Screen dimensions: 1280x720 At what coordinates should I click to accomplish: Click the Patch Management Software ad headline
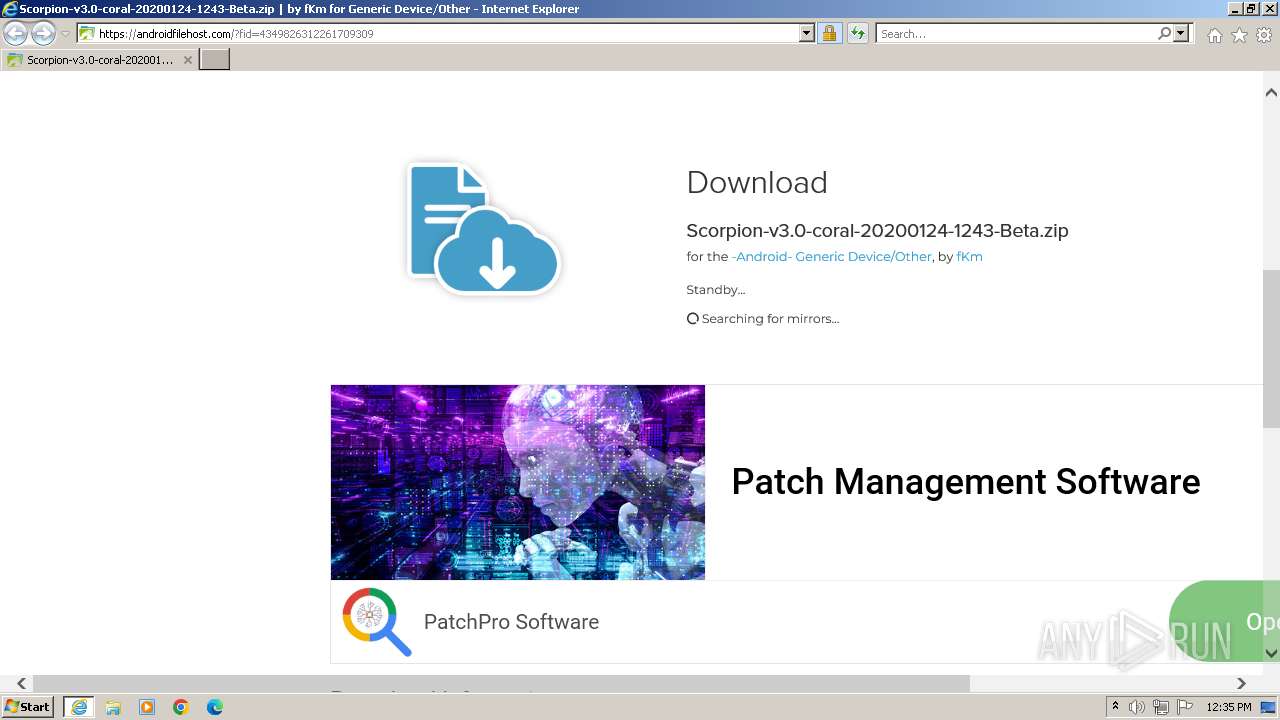click(965, 482)
